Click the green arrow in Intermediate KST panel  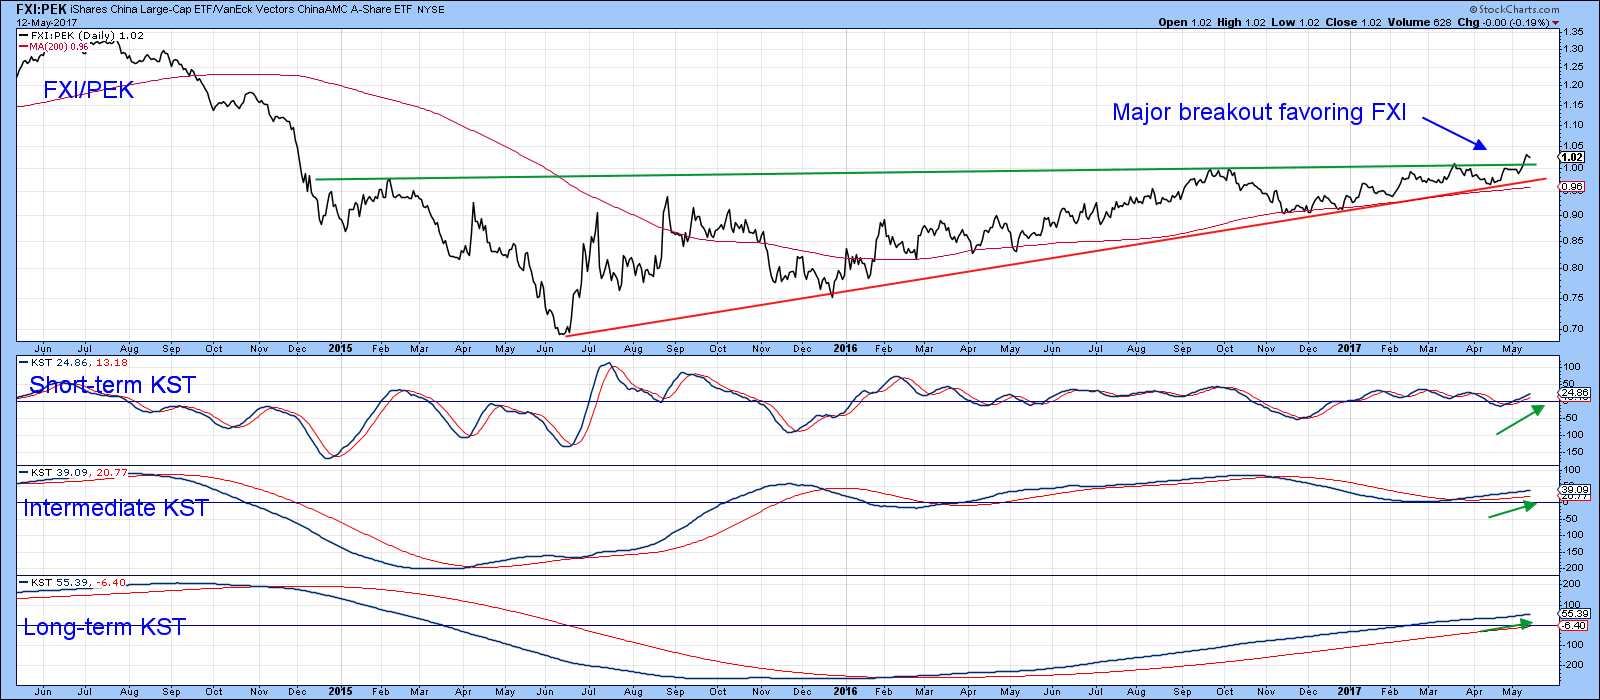click(1511, 510)
